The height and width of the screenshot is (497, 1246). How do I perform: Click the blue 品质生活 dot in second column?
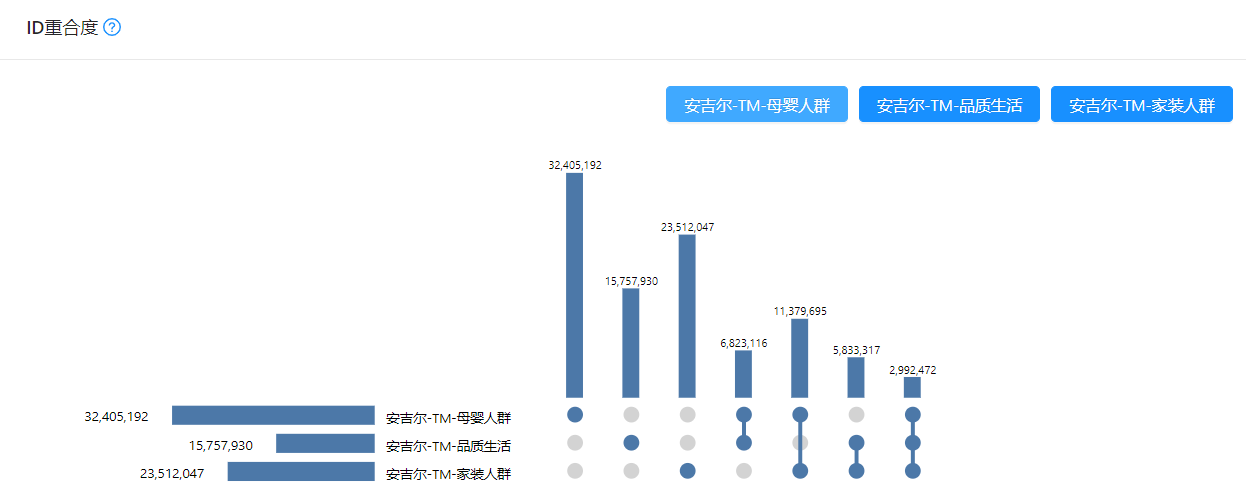631,443
